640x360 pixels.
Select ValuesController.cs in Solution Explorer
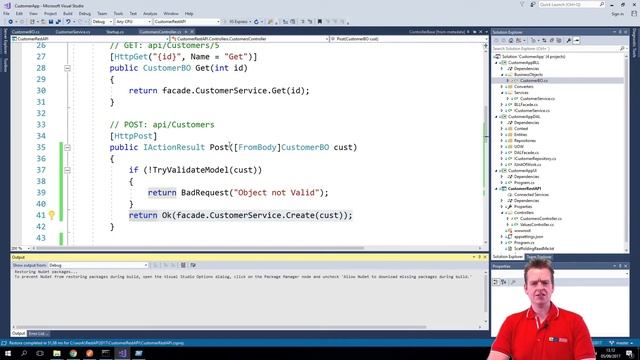point(537,224)
